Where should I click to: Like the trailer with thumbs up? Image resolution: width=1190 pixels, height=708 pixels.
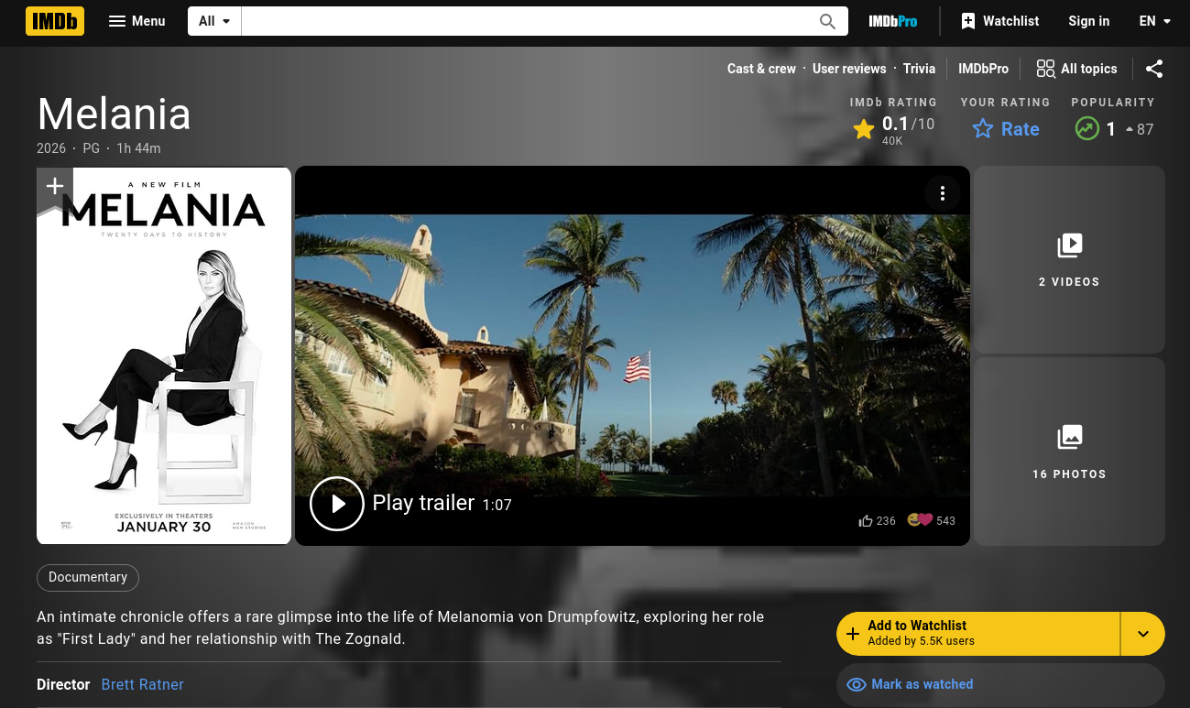click(x=877, y=521)
